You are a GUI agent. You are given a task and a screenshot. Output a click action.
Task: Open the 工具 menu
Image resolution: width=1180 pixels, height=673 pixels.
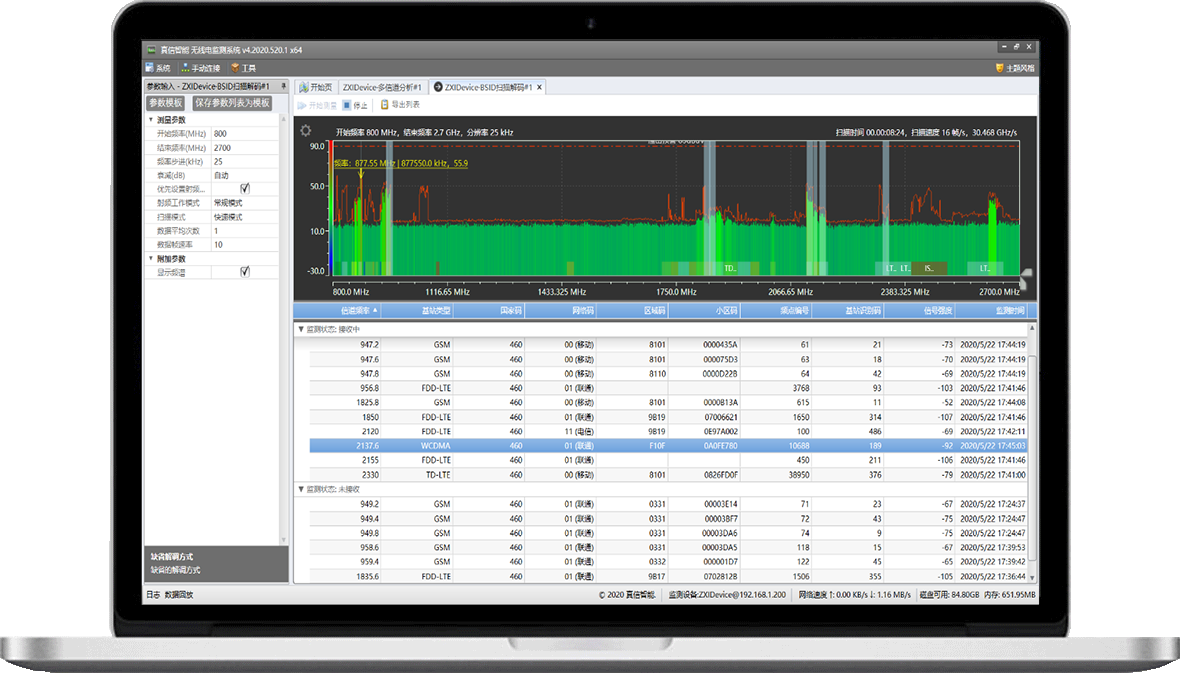(x=244, y=68)
